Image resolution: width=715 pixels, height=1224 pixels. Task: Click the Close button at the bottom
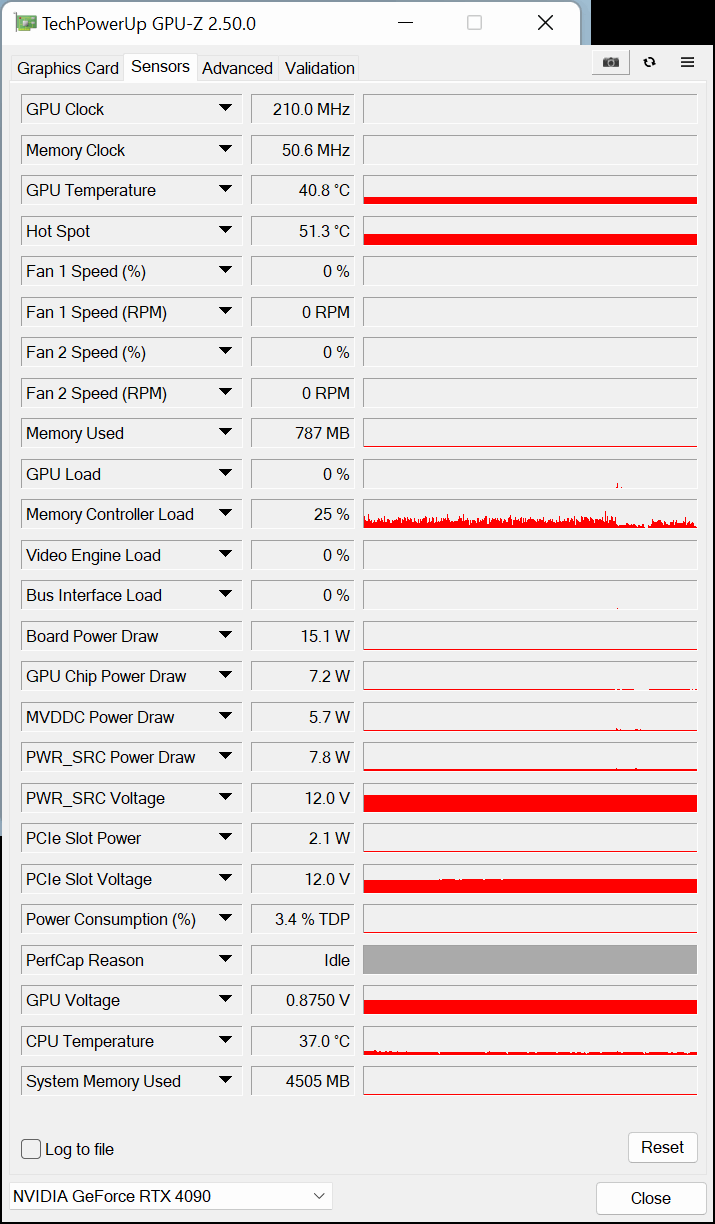[x=650, y=1198]
